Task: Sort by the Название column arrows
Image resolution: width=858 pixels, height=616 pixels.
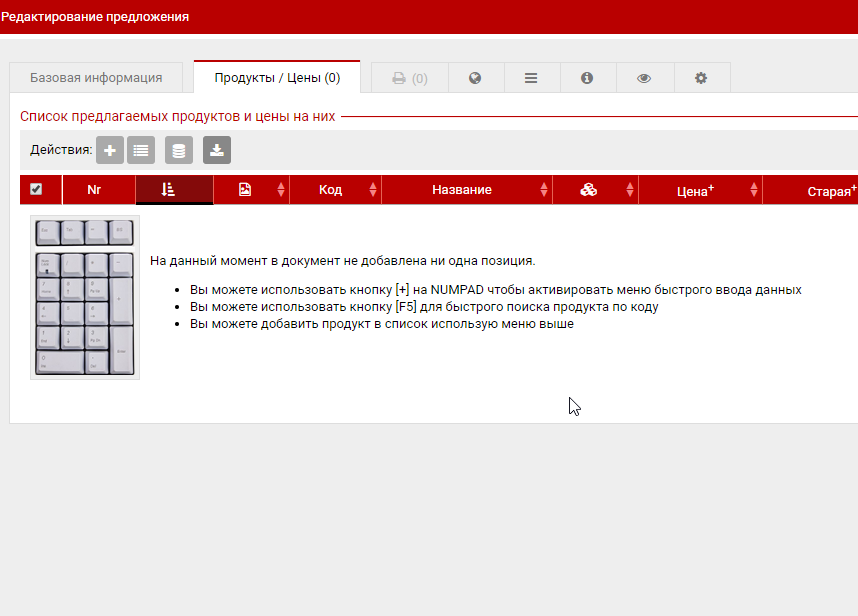Action: click(x=544, y=190)
